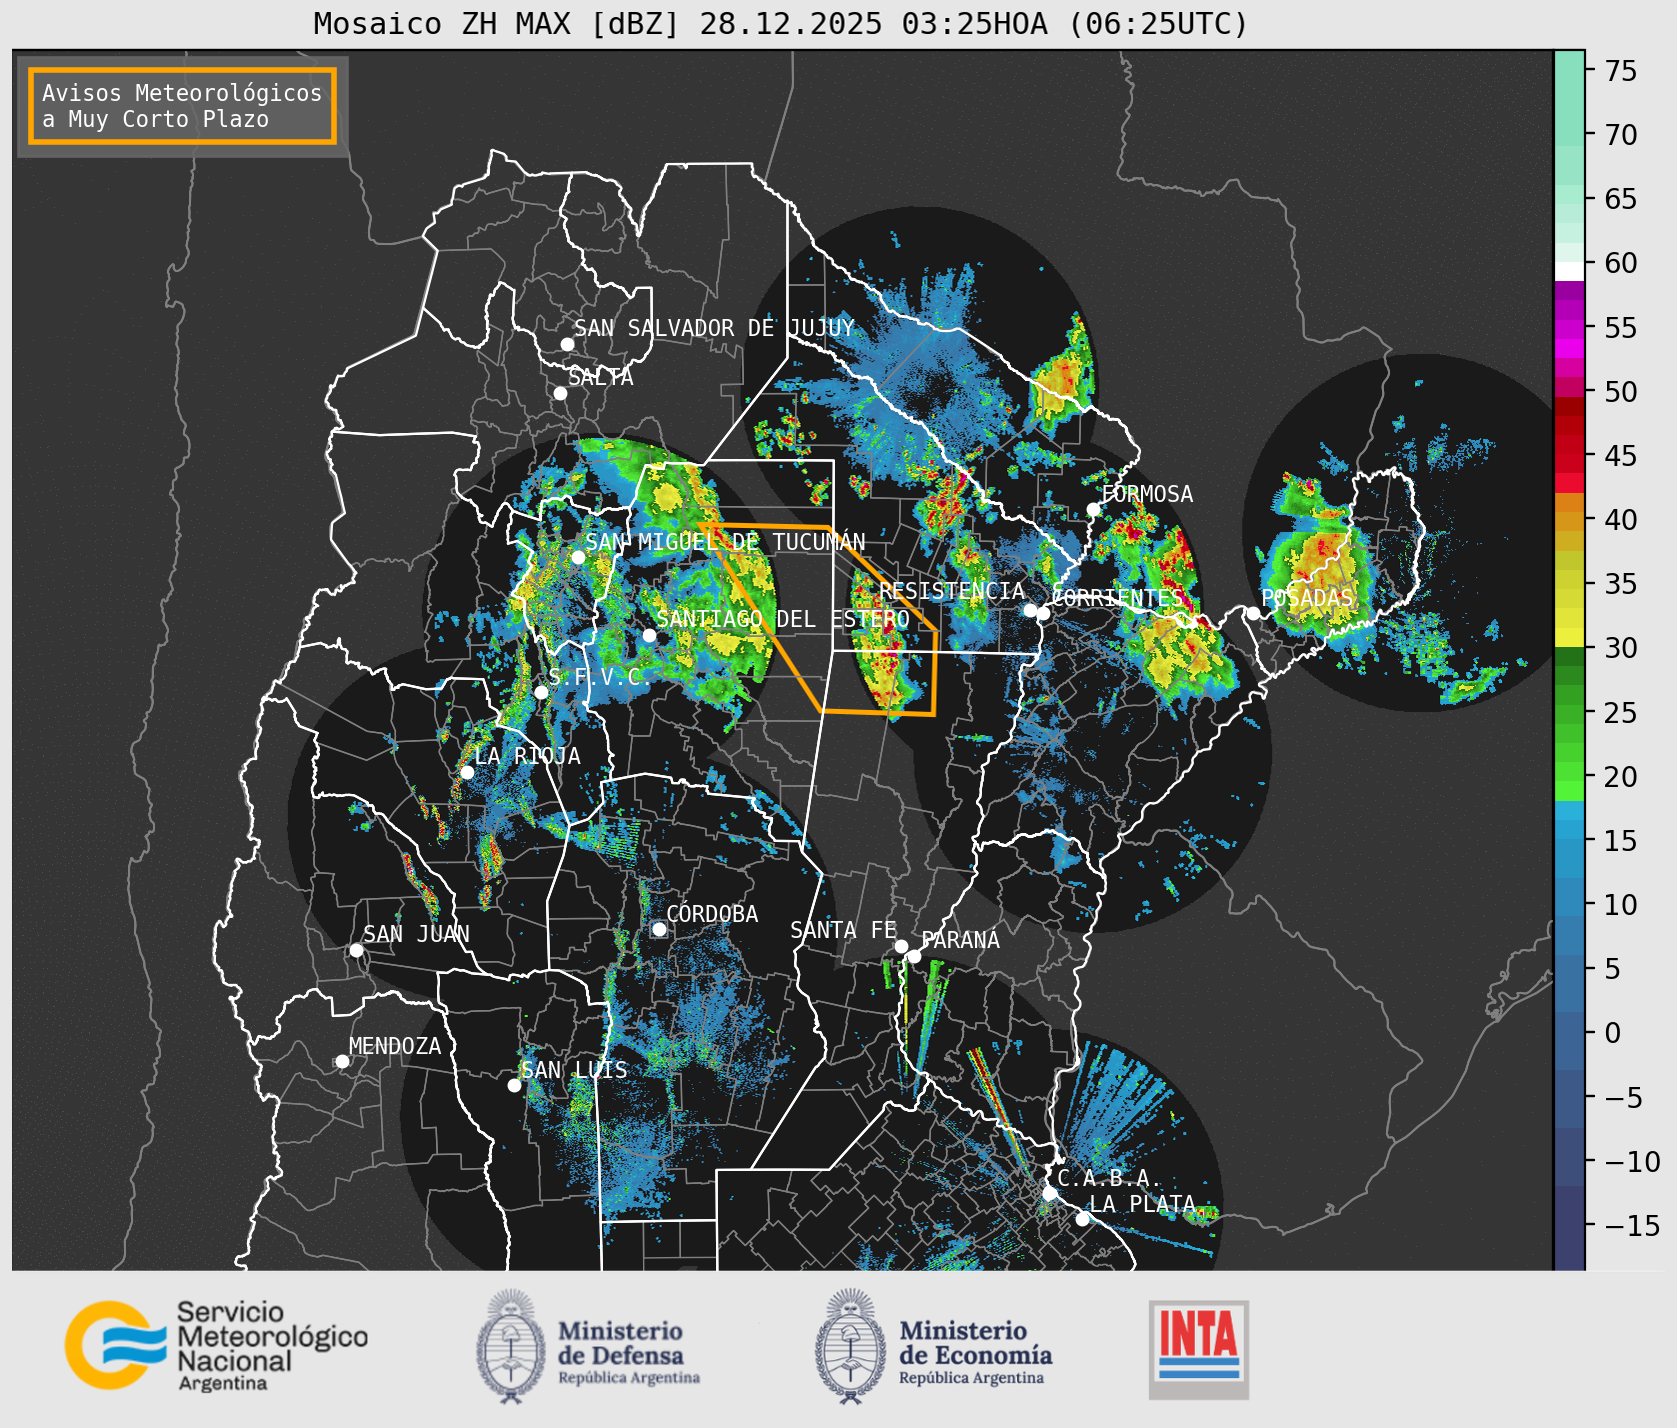This screenshot has height=1428, width=1677.
Task: Click the Avisos Meteorológicos a Muy Corto Plazo legend box
Action: click(x=182, y=106)
